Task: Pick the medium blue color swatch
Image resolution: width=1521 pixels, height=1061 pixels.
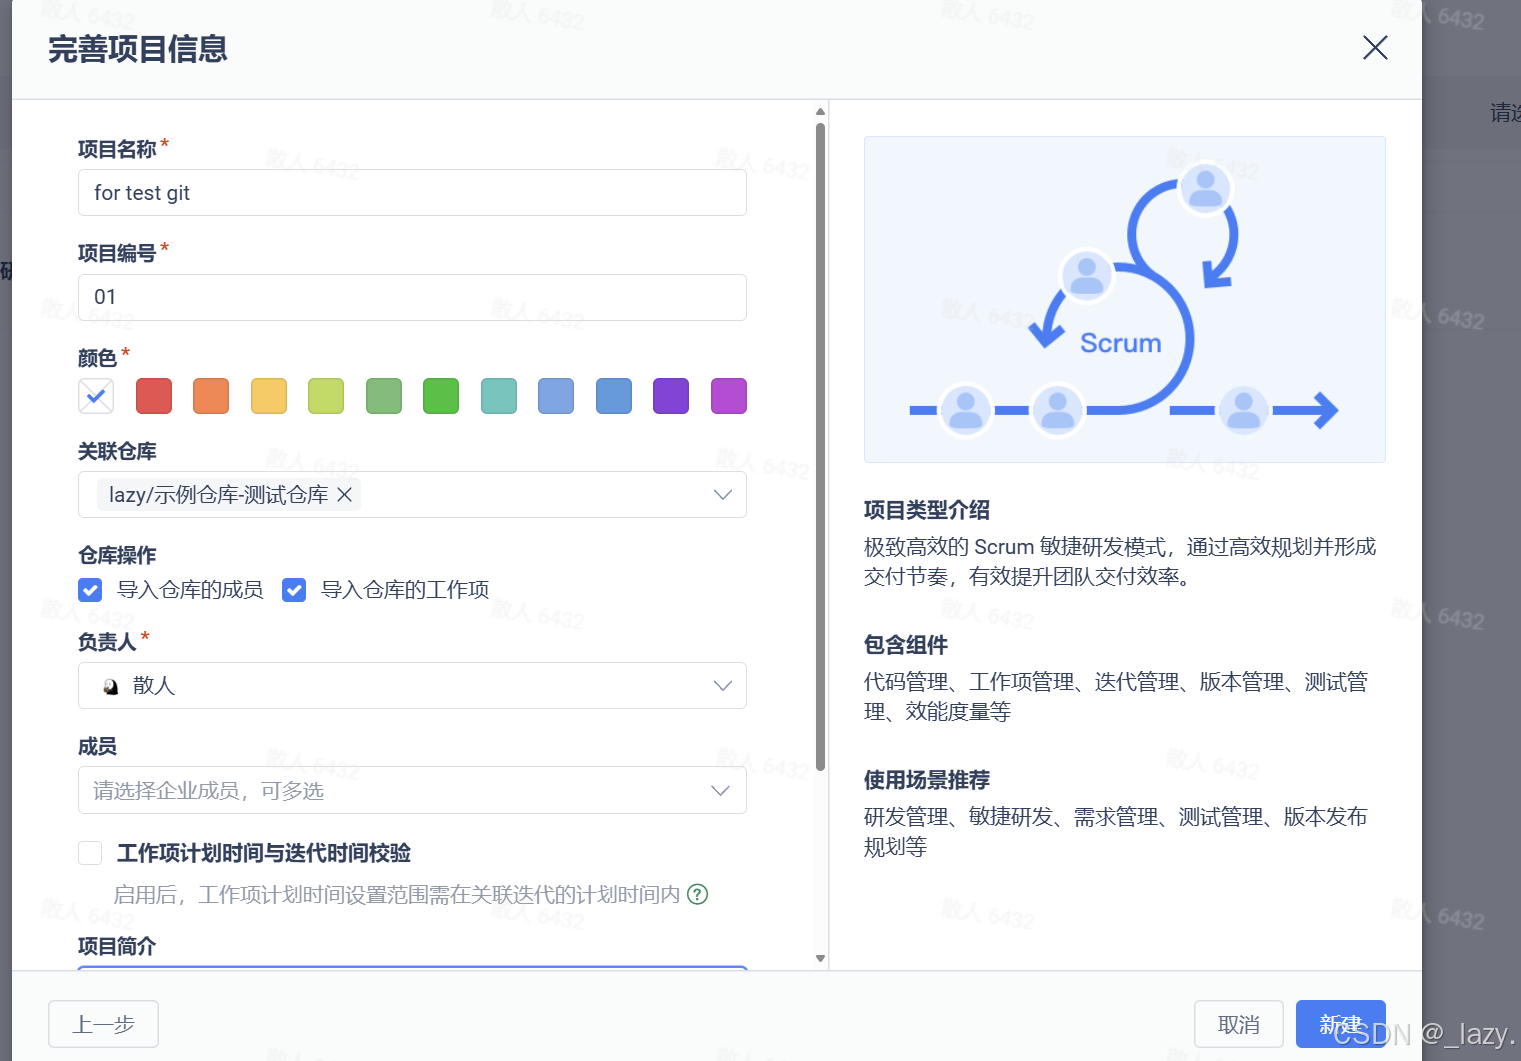Action: (614, 396)
